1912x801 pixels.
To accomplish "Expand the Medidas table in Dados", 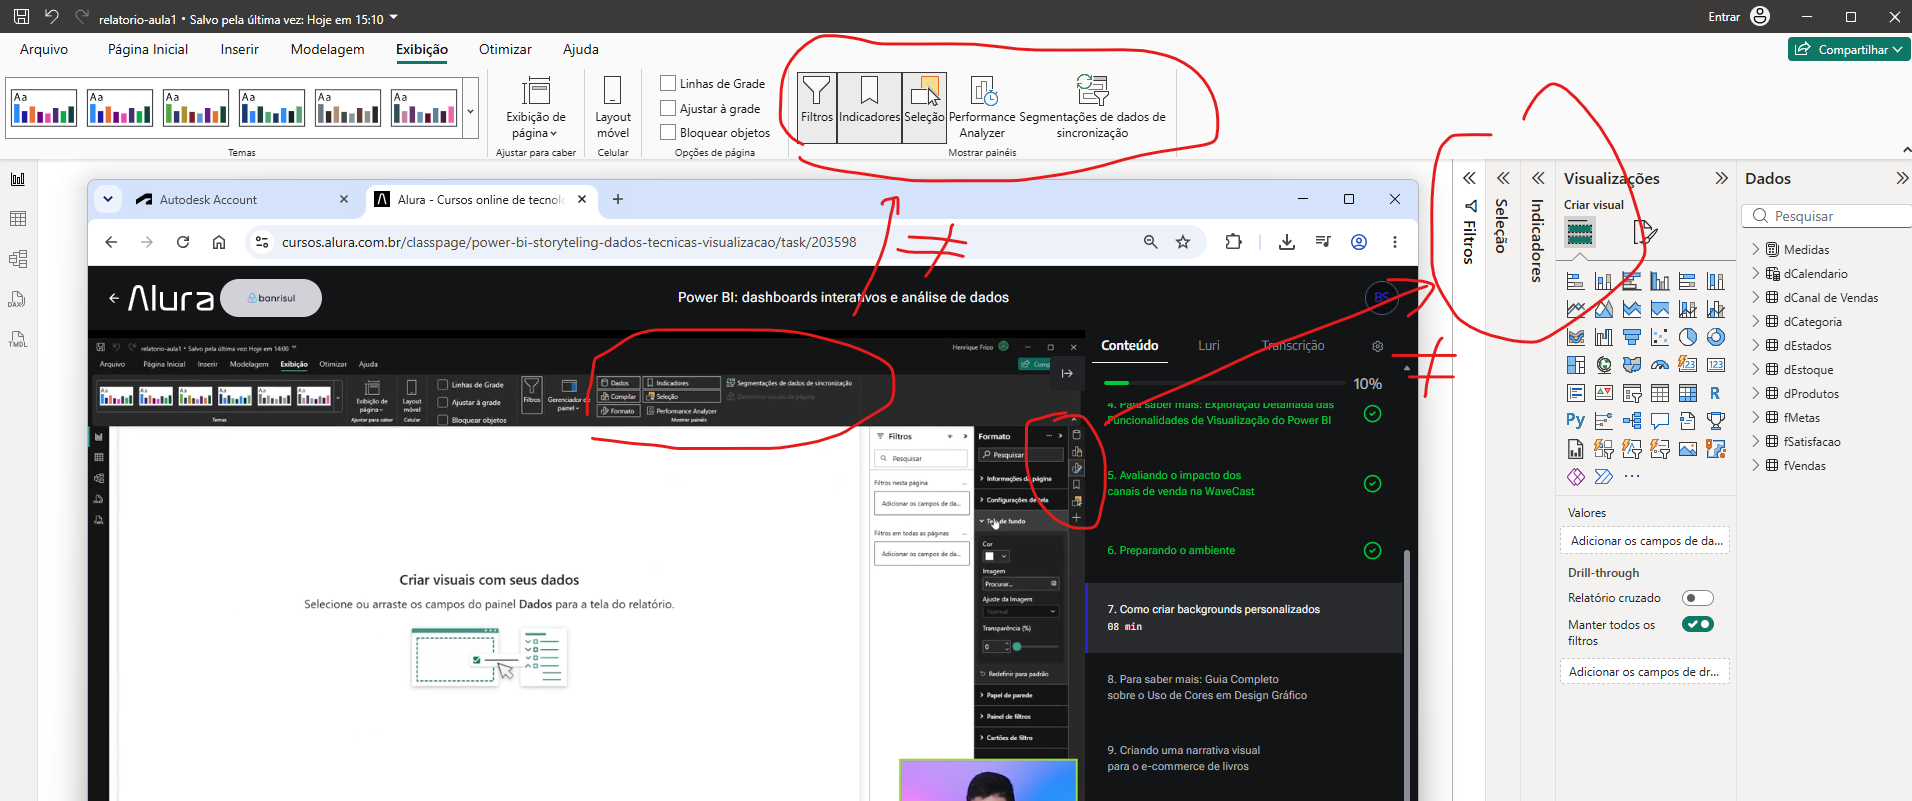I will (1756, 249).
